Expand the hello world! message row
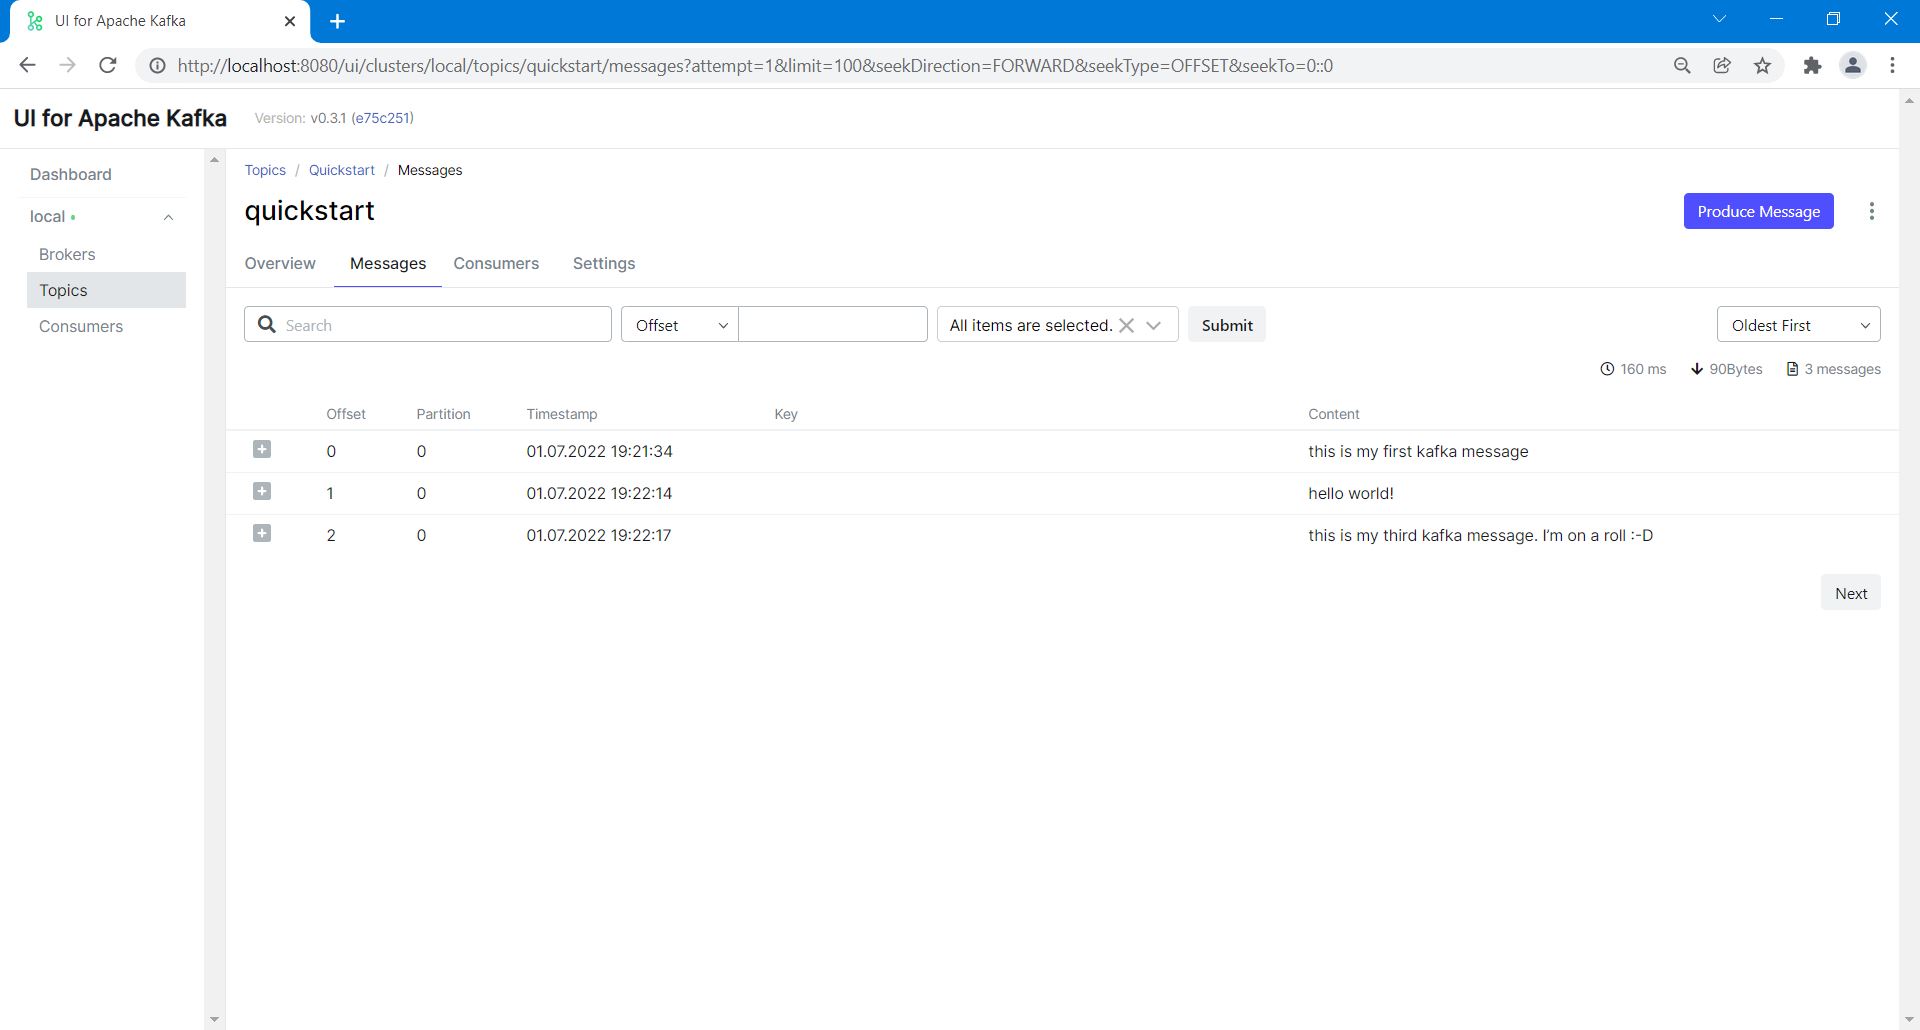This screenshot has height=1030, width=1920. tap(262, 492)
